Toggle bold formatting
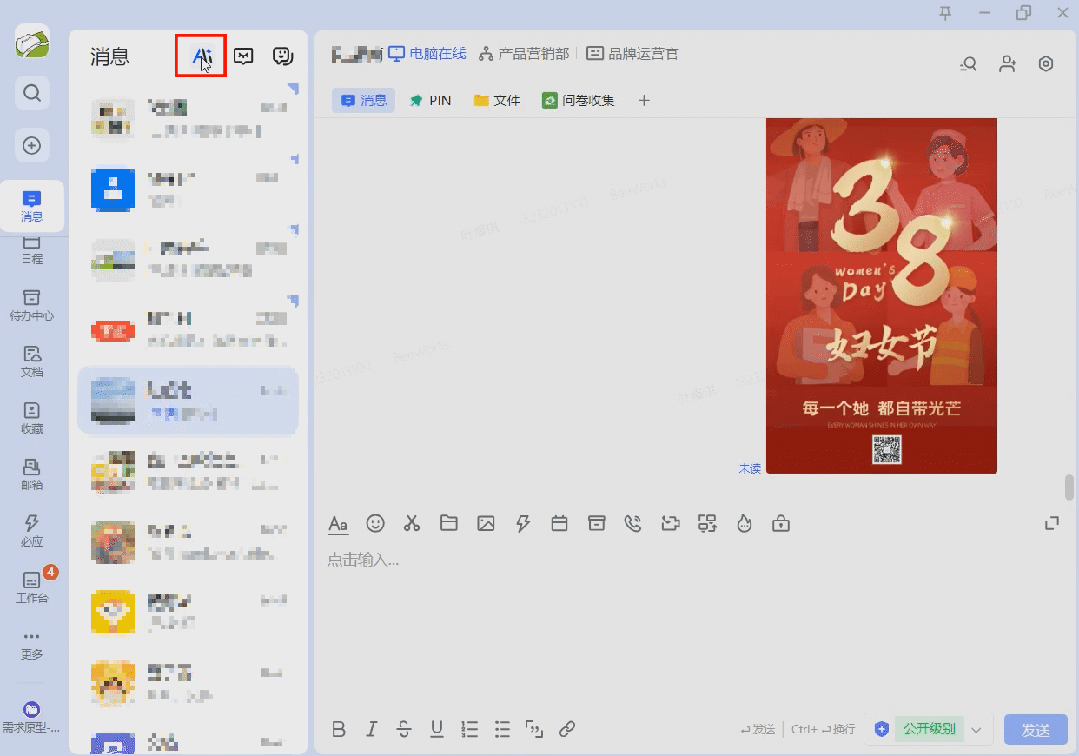Screen dimensions: 1079x756 339,729
